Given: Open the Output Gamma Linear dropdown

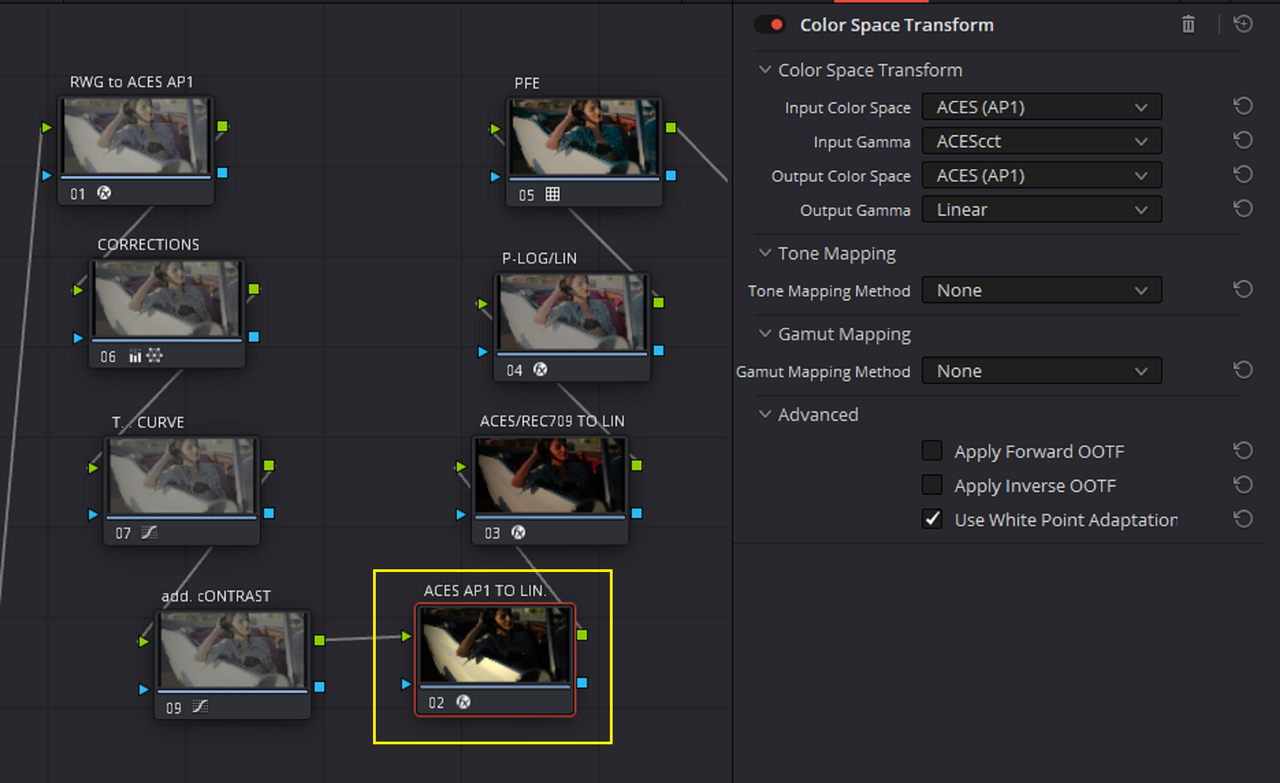Looking at the screenshot, I should coord(1042,210).
